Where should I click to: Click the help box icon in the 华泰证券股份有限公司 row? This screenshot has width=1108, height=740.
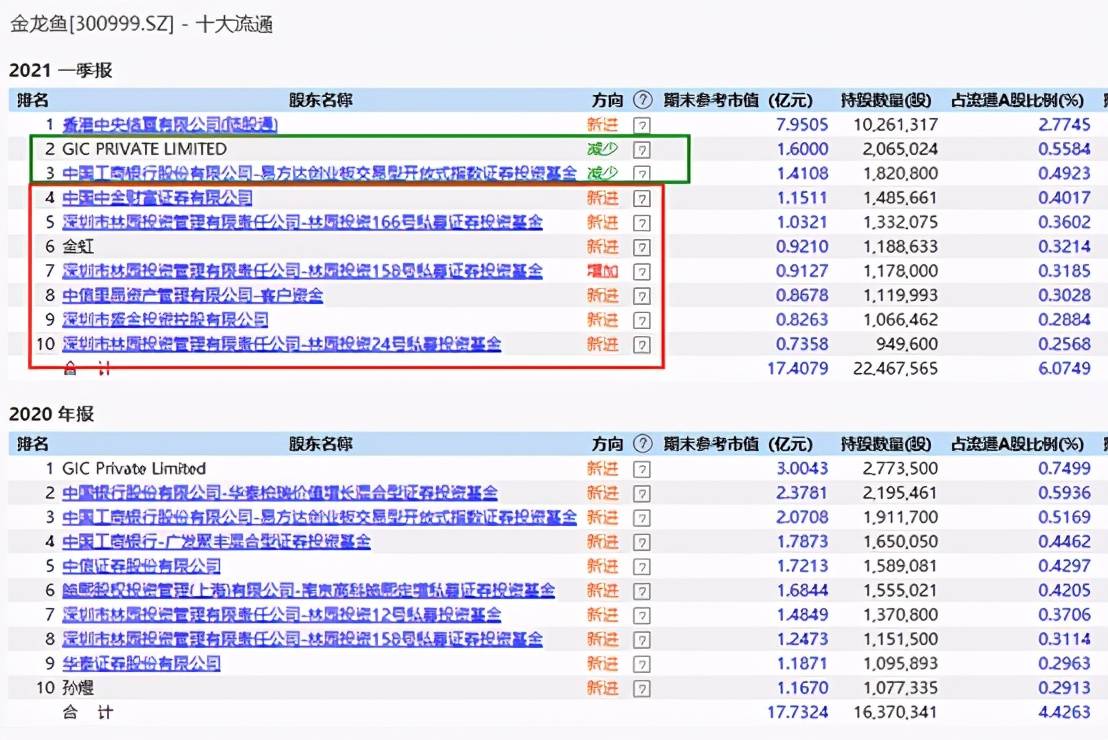pos(642,664)
